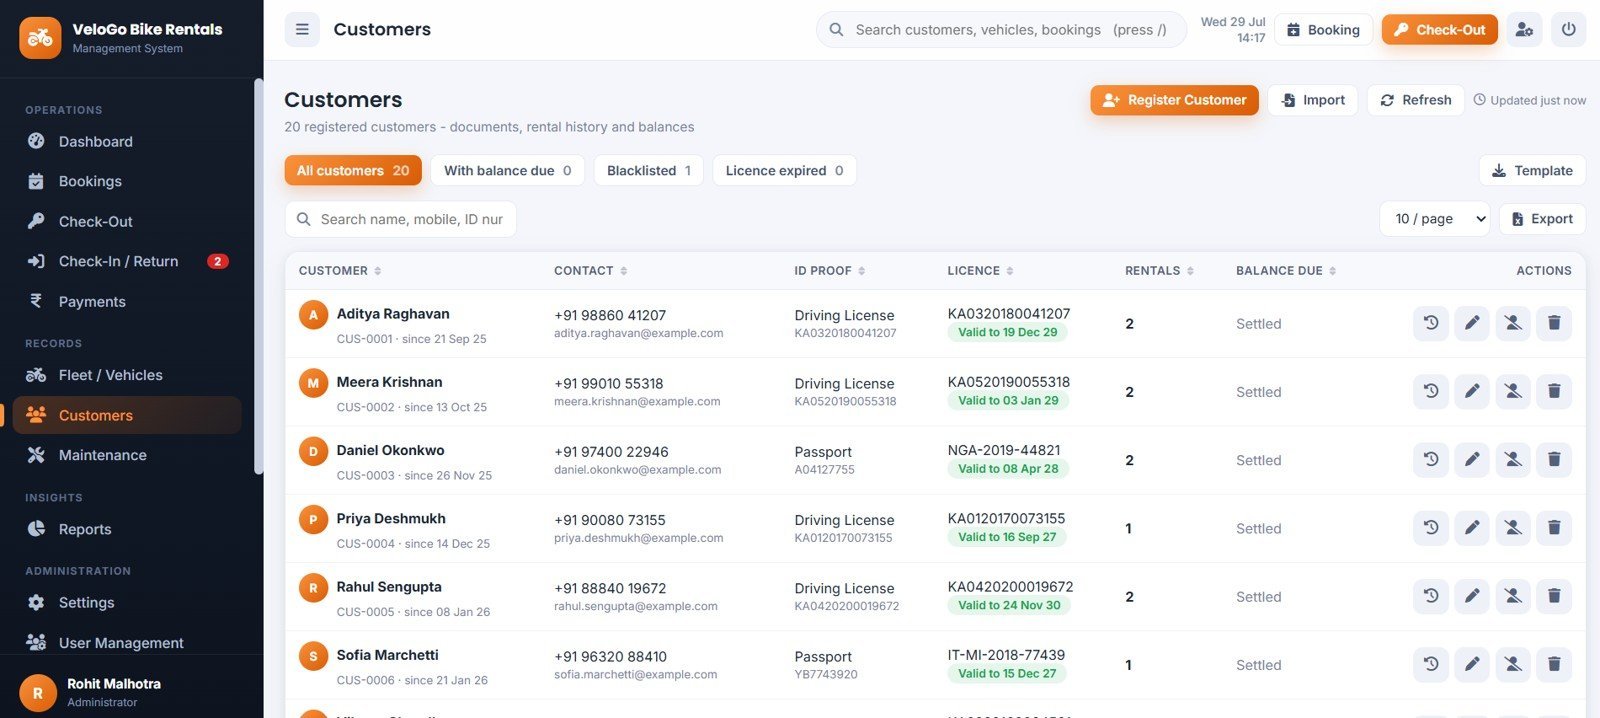Blacklist Meera Krishnan with the user-slash icon
Image resolution: width=1600 pixels, height=718 pixels.
[x=1513, y=391]
